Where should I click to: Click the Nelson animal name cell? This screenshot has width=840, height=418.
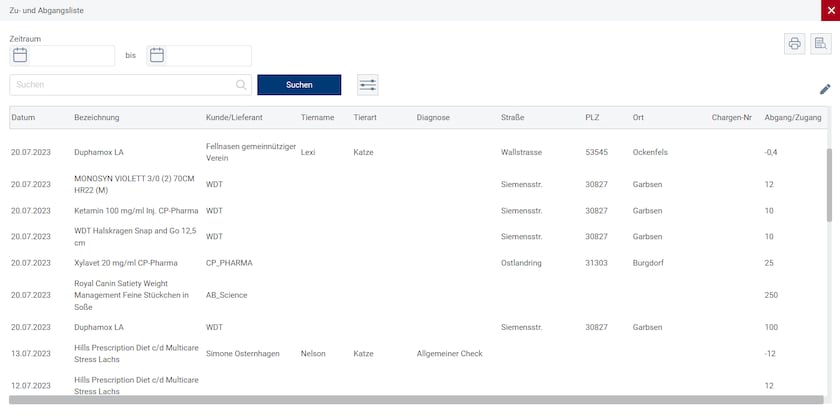(313, 354)
